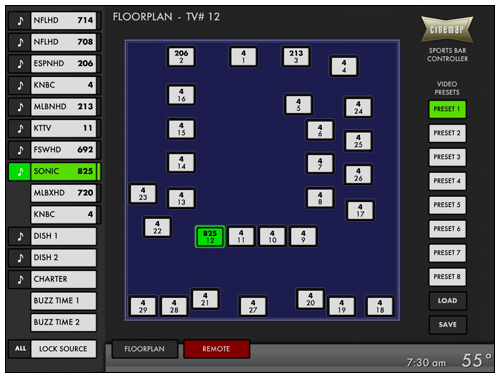The image size is (500, 378).
Task: Click the LOAD preset button
Action: (447, 301)
